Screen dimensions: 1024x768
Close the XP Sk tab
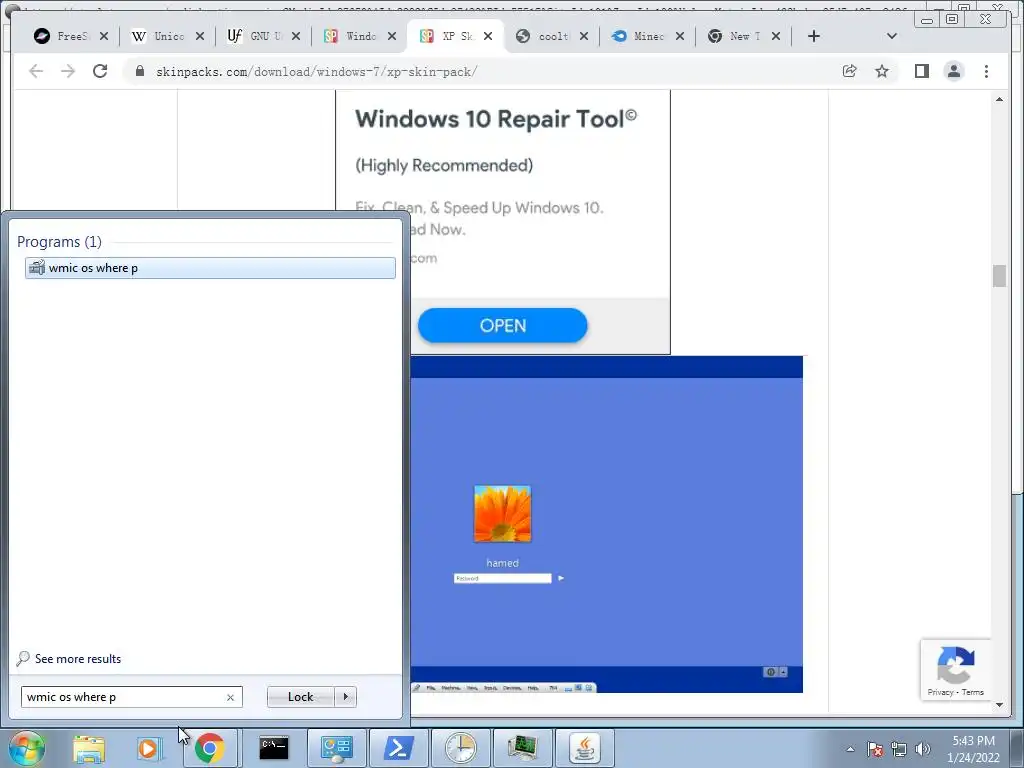click(488, 37)
